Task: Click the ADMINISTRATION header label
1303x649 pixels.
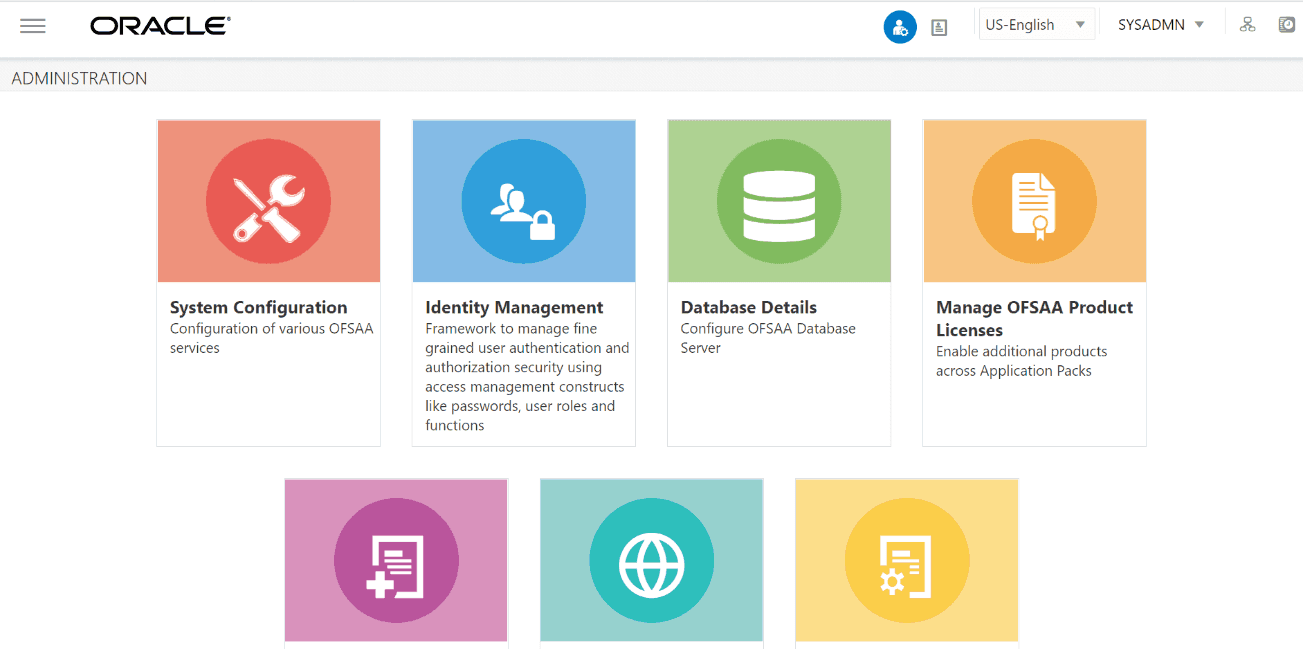Action: (x=78, y=77)
